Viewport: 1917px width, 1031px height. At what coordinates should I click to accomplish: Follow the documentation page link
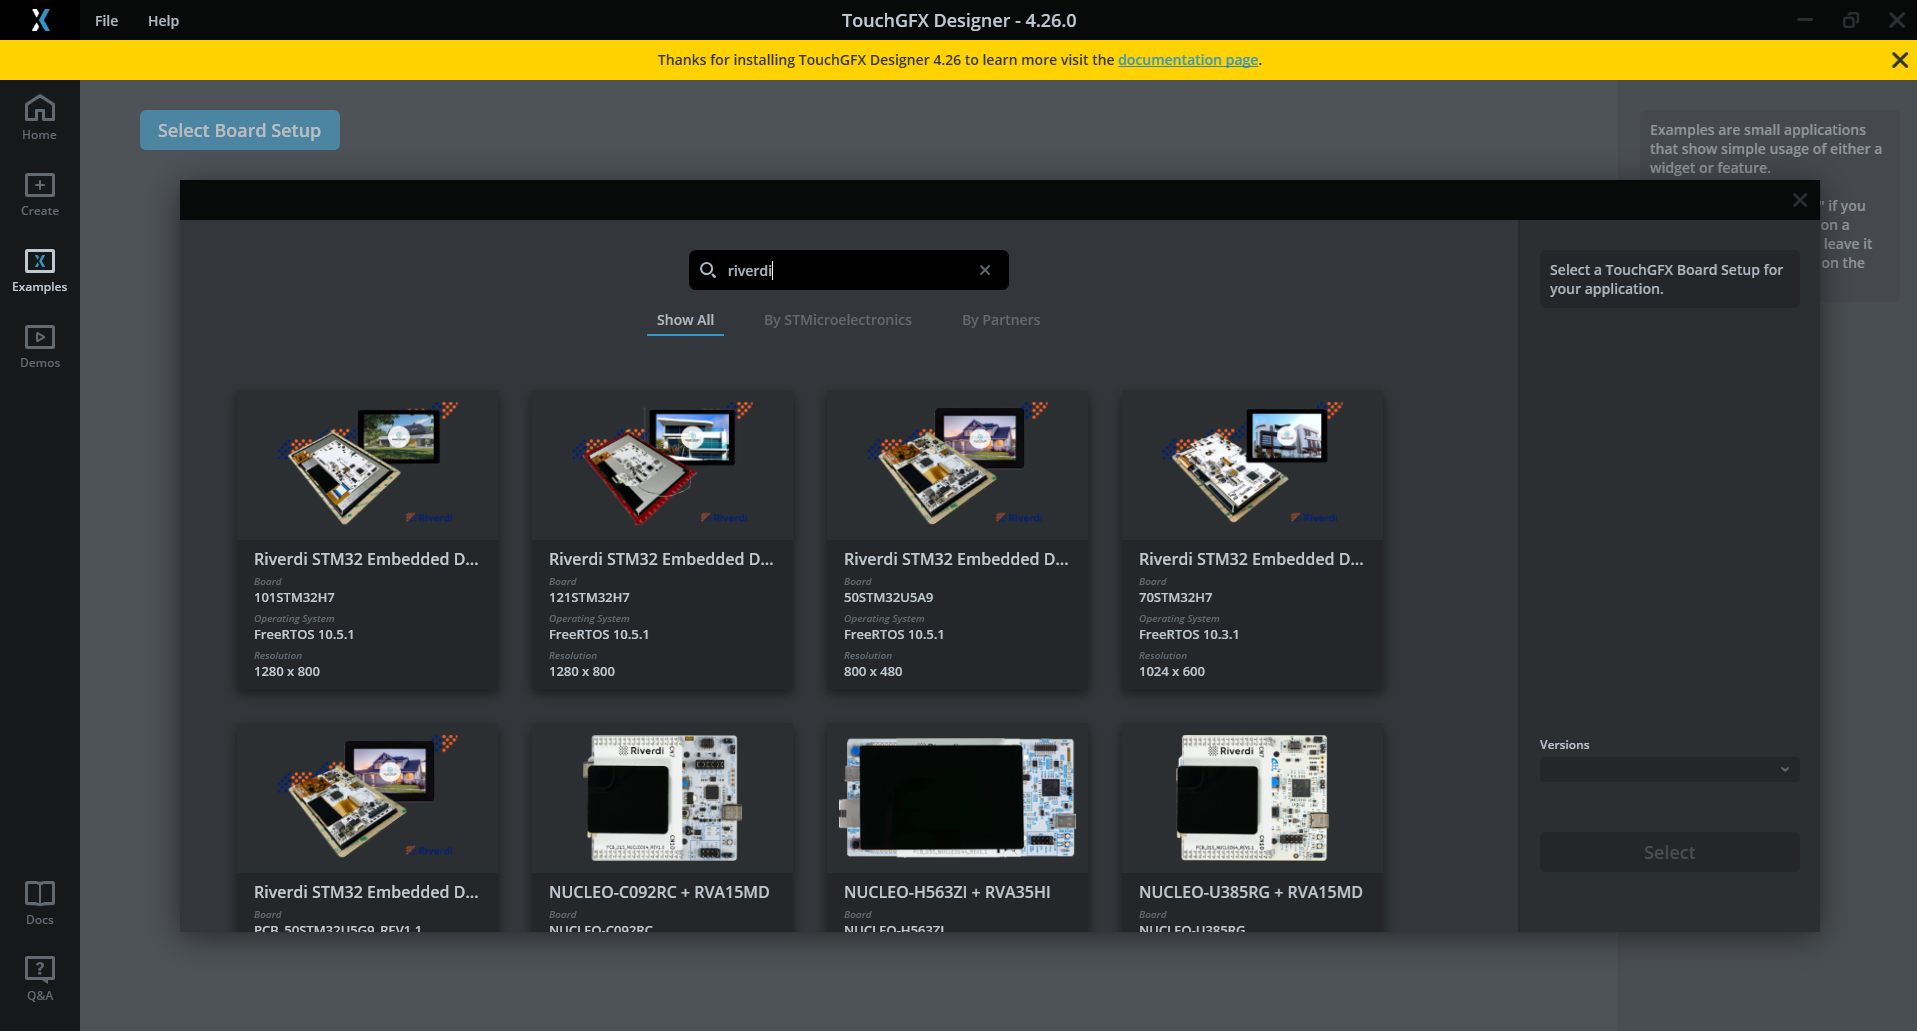coord(1187,60)
